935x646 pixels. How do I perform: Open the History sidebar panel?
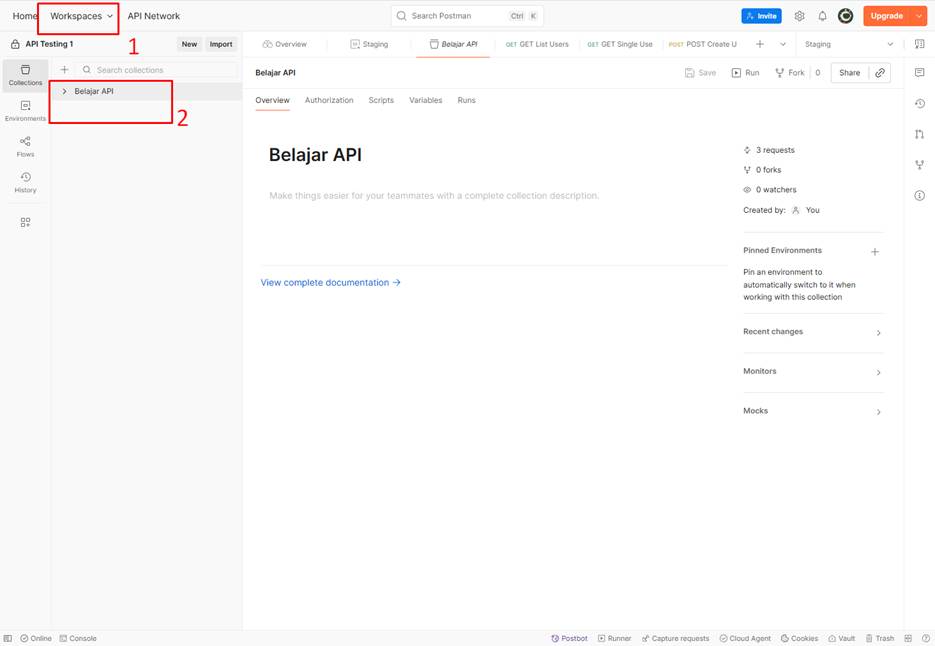point(25,182)
